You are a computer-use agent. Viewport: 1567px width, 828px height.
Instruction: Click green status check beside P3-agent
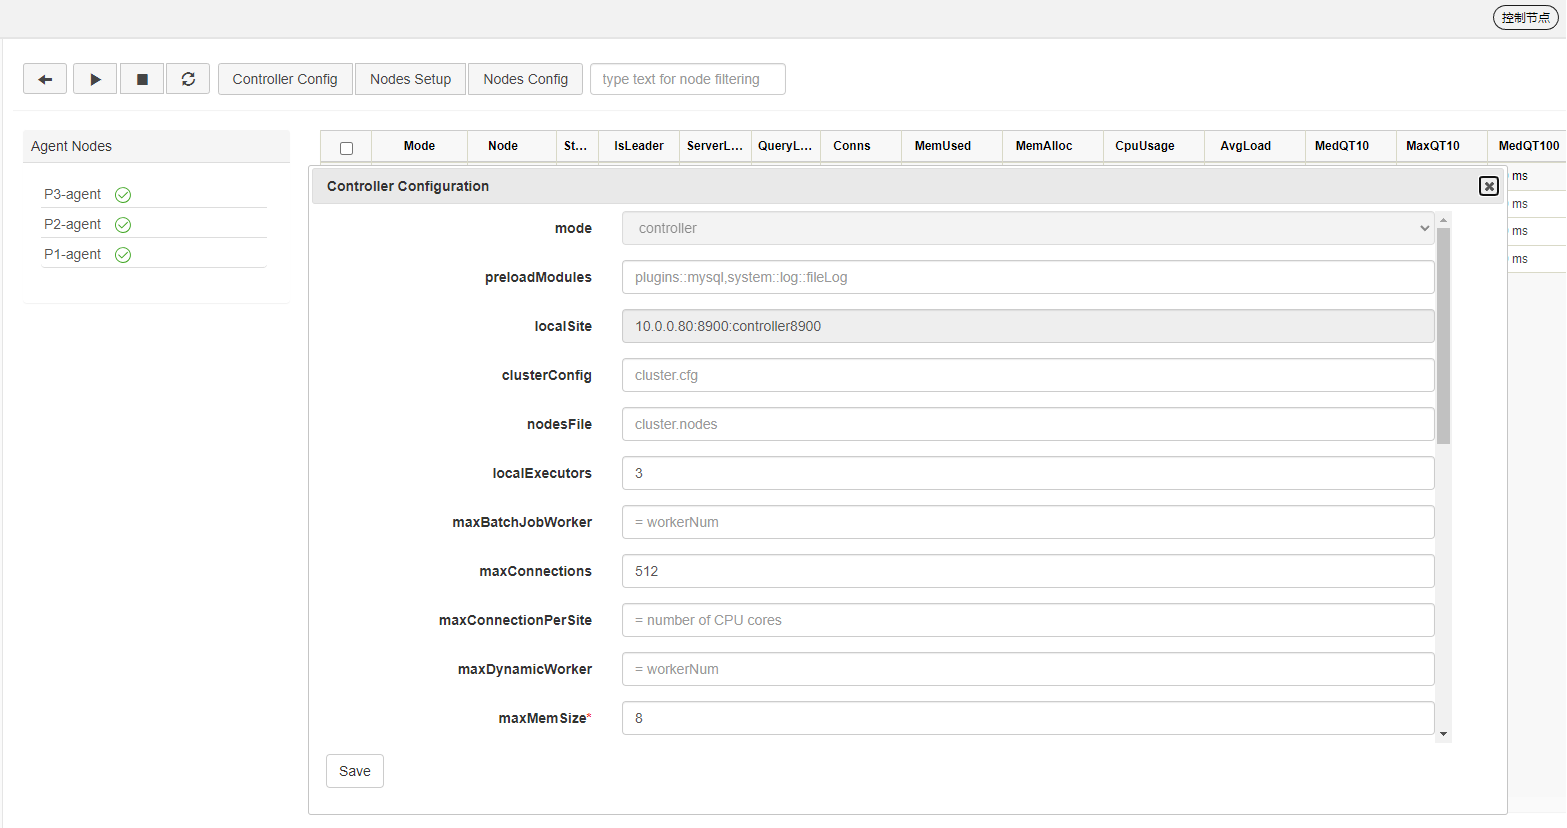(123, 195)
